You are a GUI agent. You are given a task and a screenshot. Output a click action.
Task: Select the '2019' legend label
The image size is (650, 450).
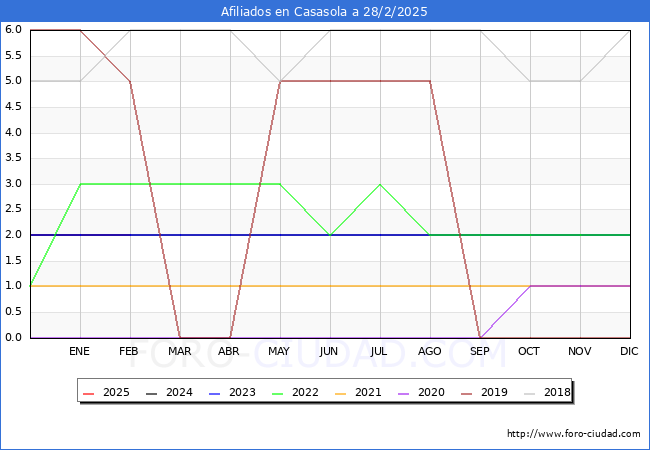(x=494, y=392)
